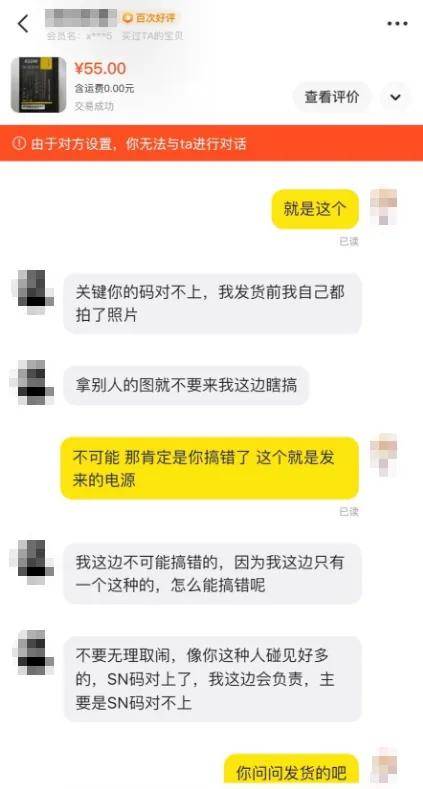Tap seller avatar beside 关键你的码对不上
423x789 pixels.
tap(33, 292)
